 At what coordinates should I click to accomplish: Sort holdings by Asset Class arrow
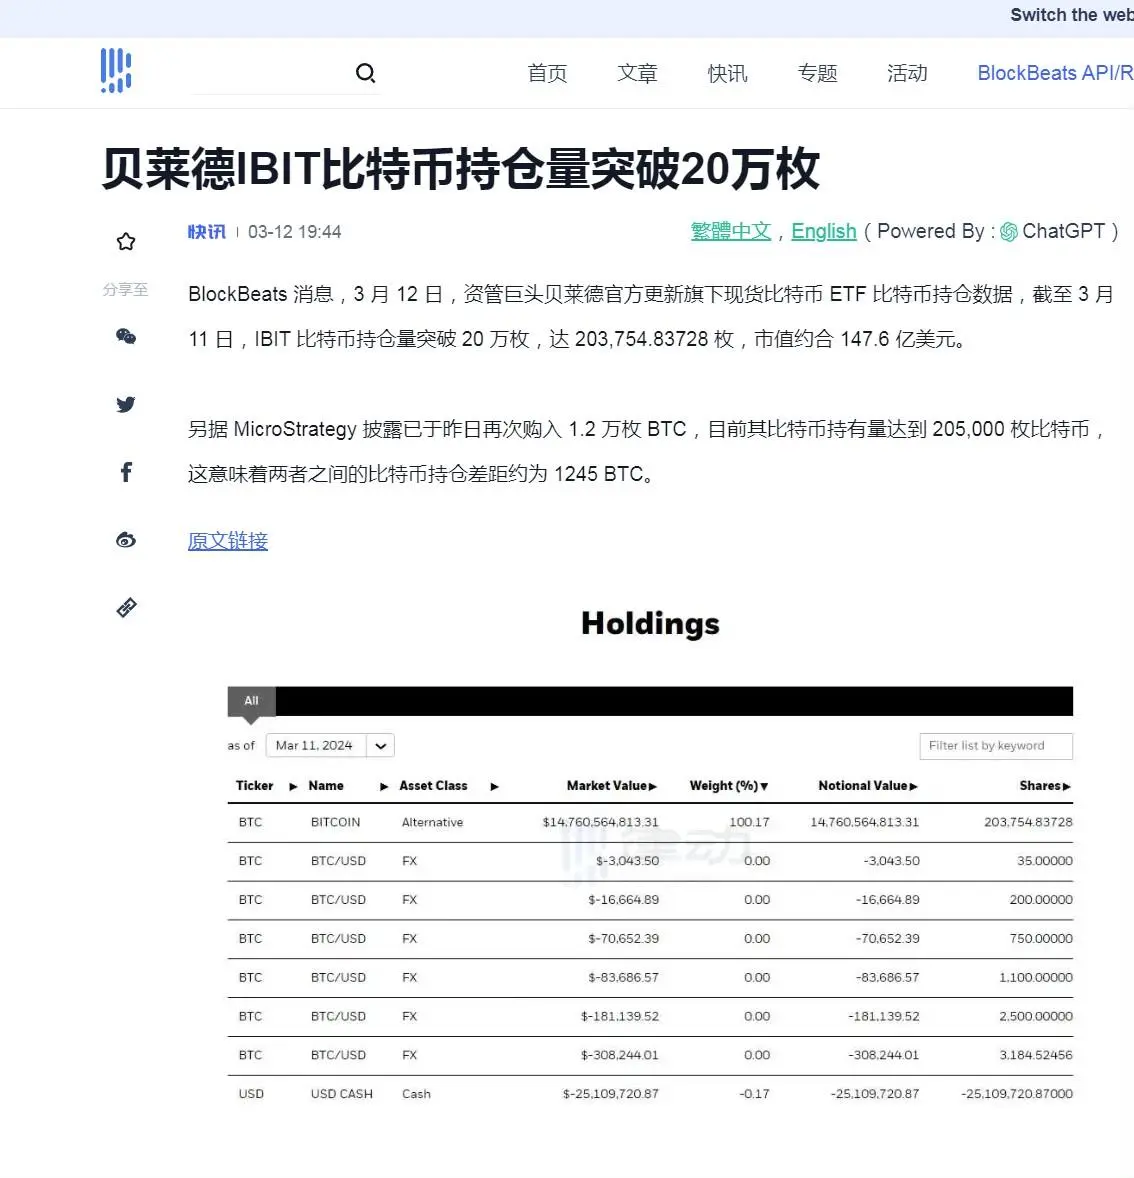tap(494, 787)
